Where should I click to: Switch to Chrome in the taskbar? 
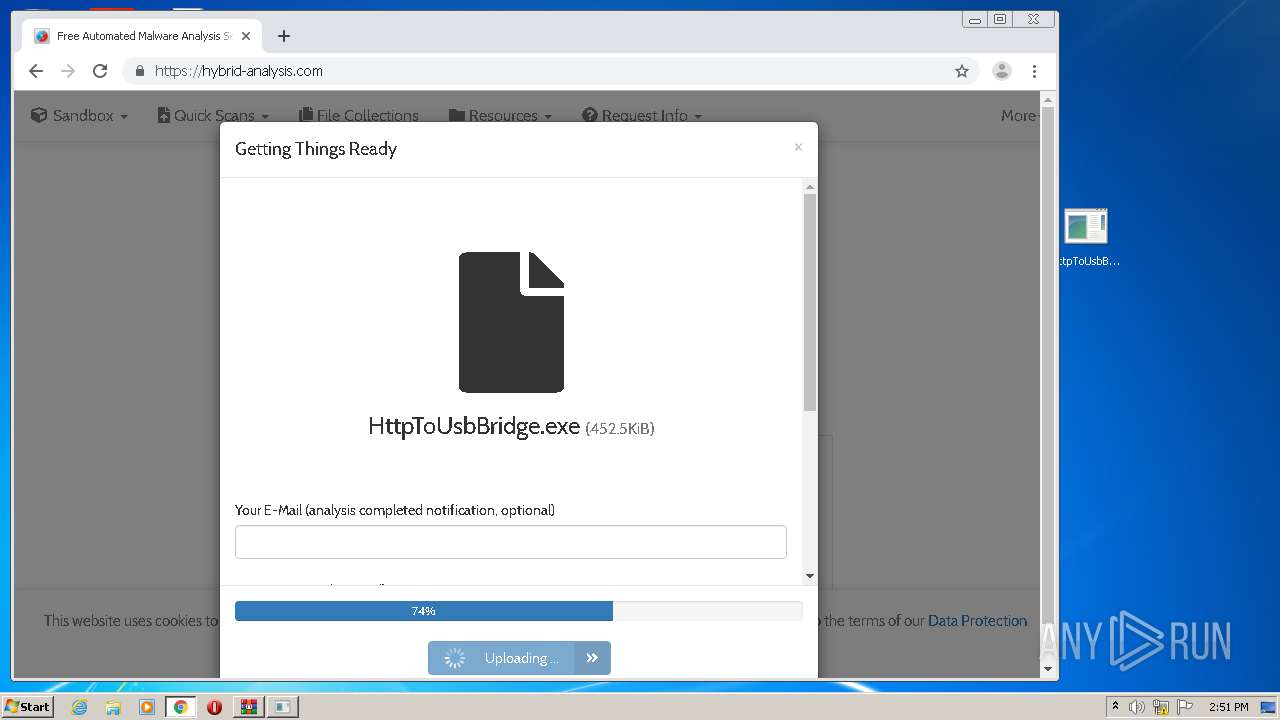(181, 707)
